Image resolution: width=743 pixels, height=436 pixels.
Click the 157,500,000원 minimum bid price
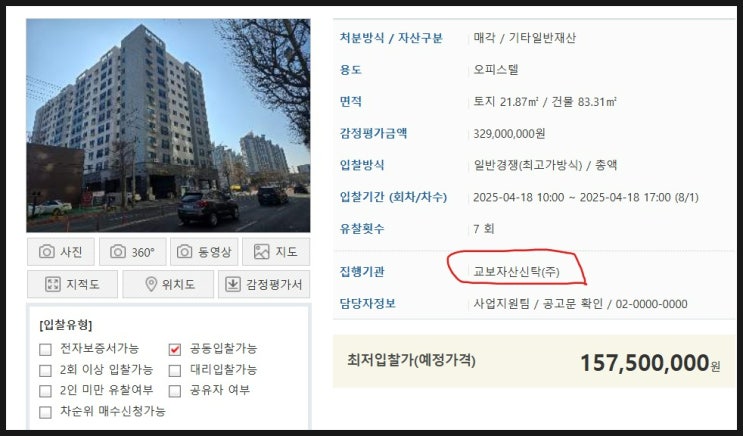[650, 363]
